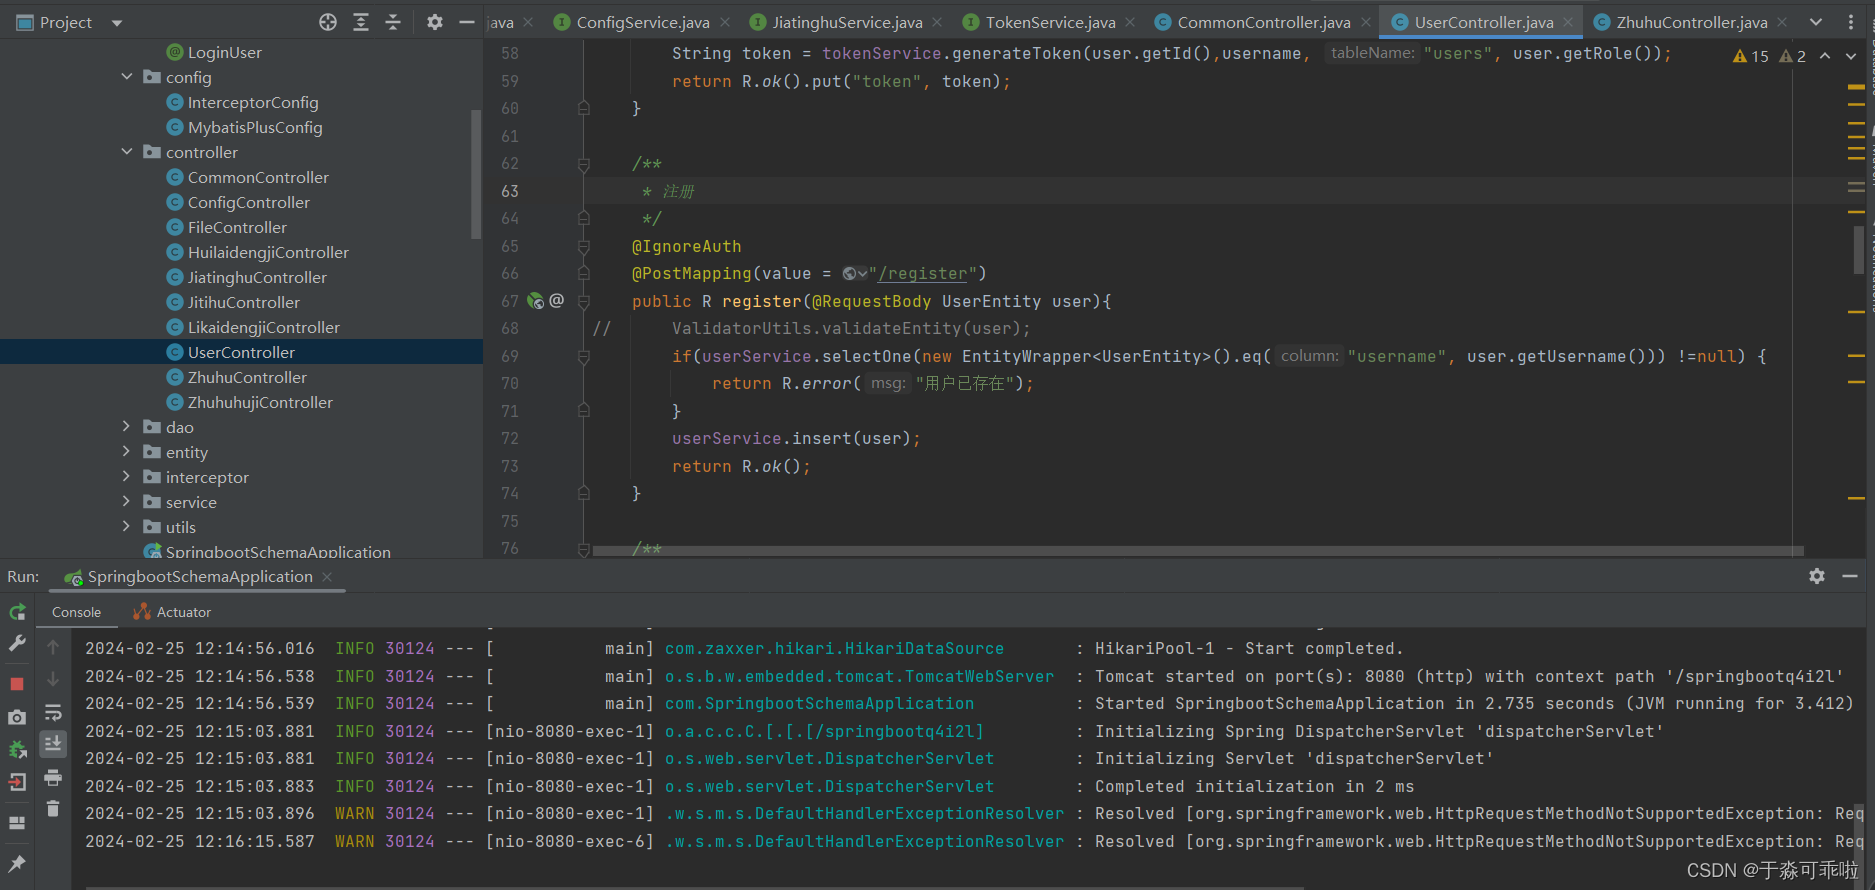The width and height of the screenshot is (1875, 890).
Task: Click the console down stack trace arrow
Action: coord(53,680)
